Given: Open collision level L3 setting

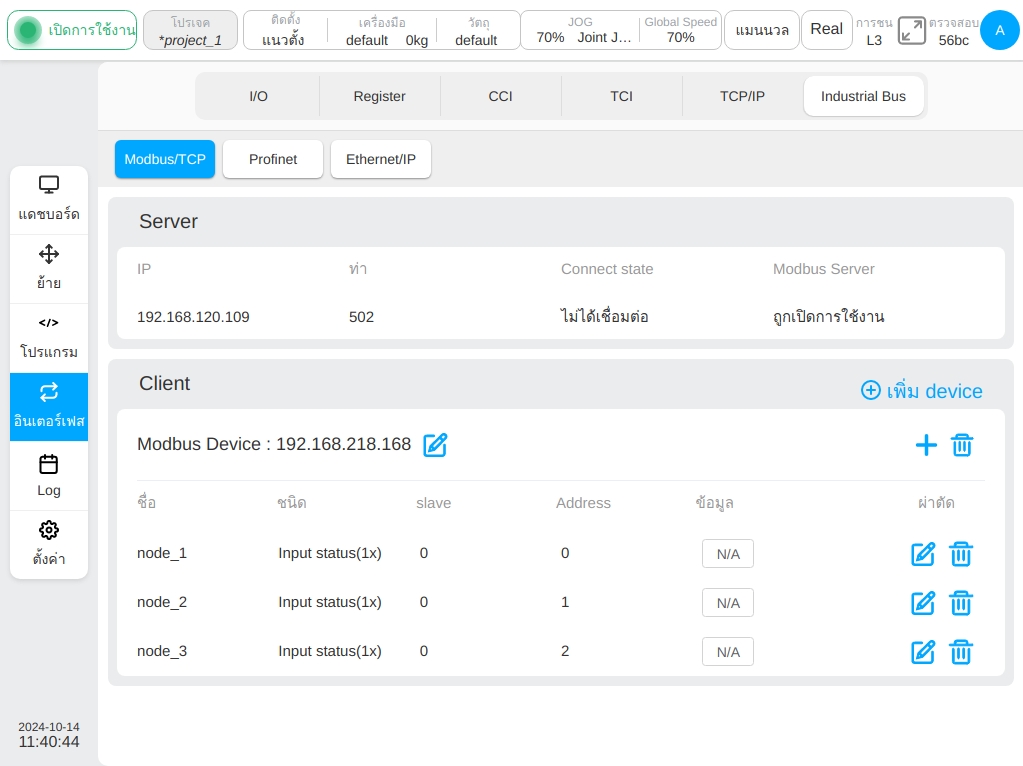Looking at the screenshot, I should (874, 31).
